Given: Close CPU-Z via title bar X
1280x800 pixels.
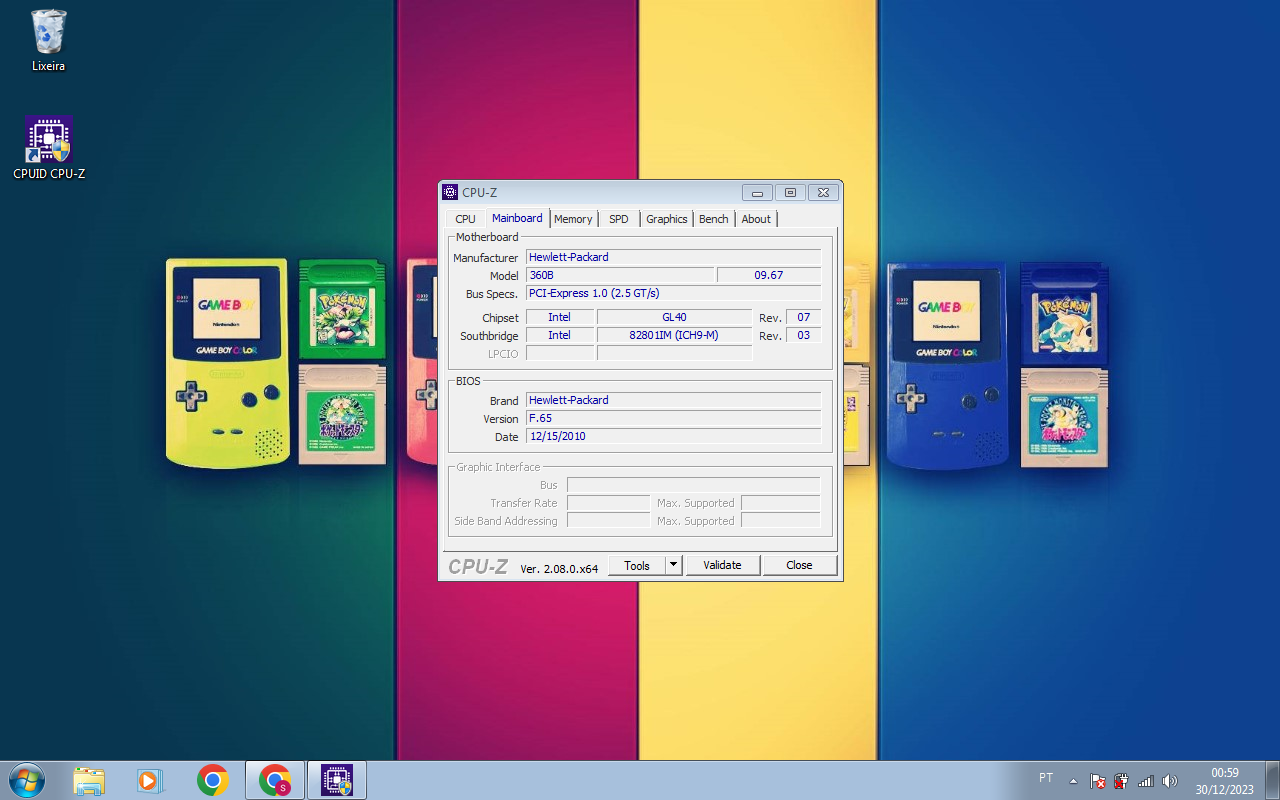Looking at the screenshot, I should 823,192.
